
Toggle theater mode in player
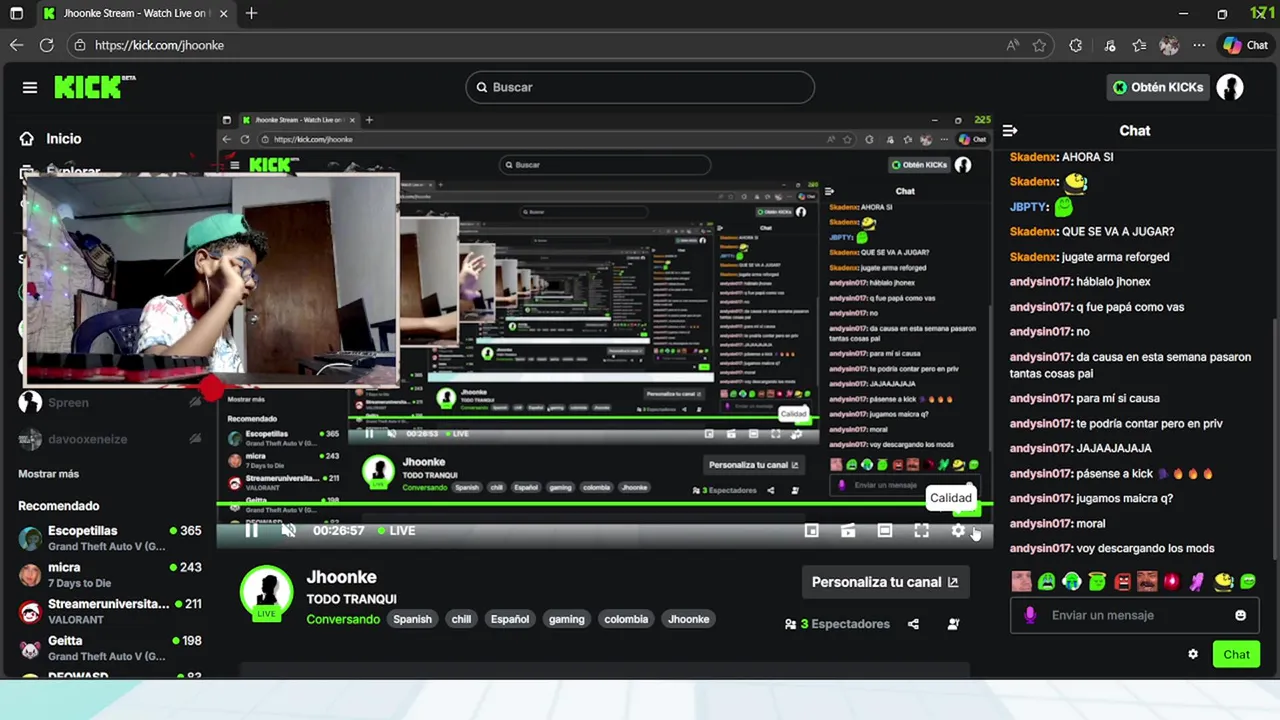click(885, 531)
